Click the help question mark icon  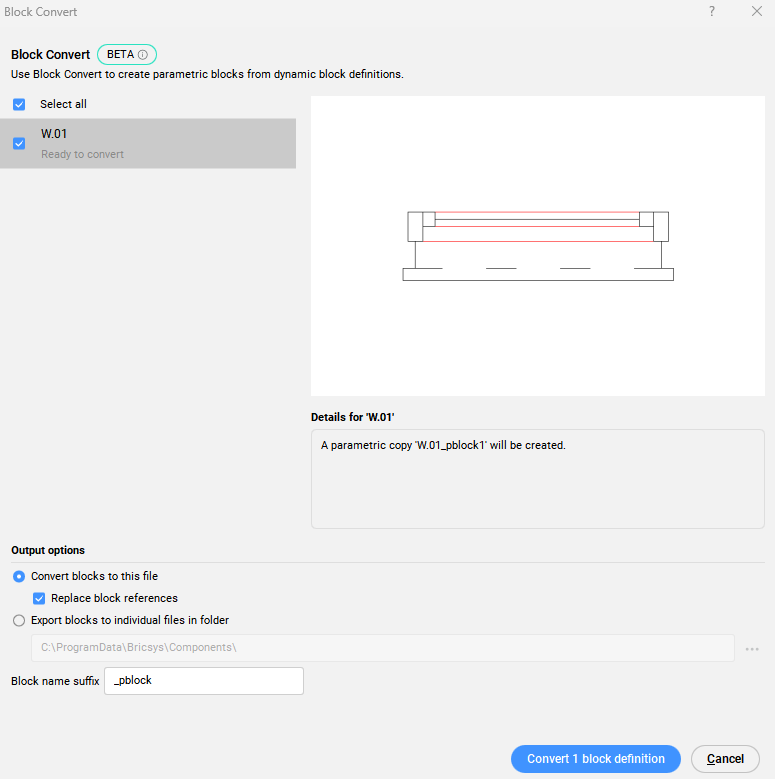(x=712, y=11)
